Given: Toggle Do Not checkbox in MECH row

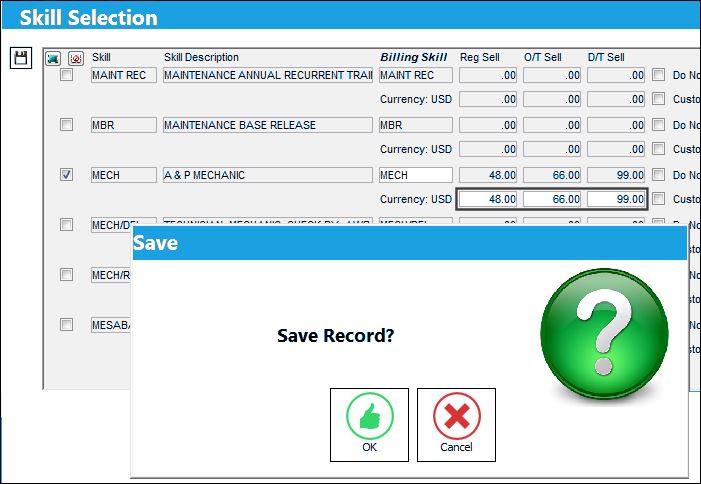Looking at the screenshot, I should point(659,174).
